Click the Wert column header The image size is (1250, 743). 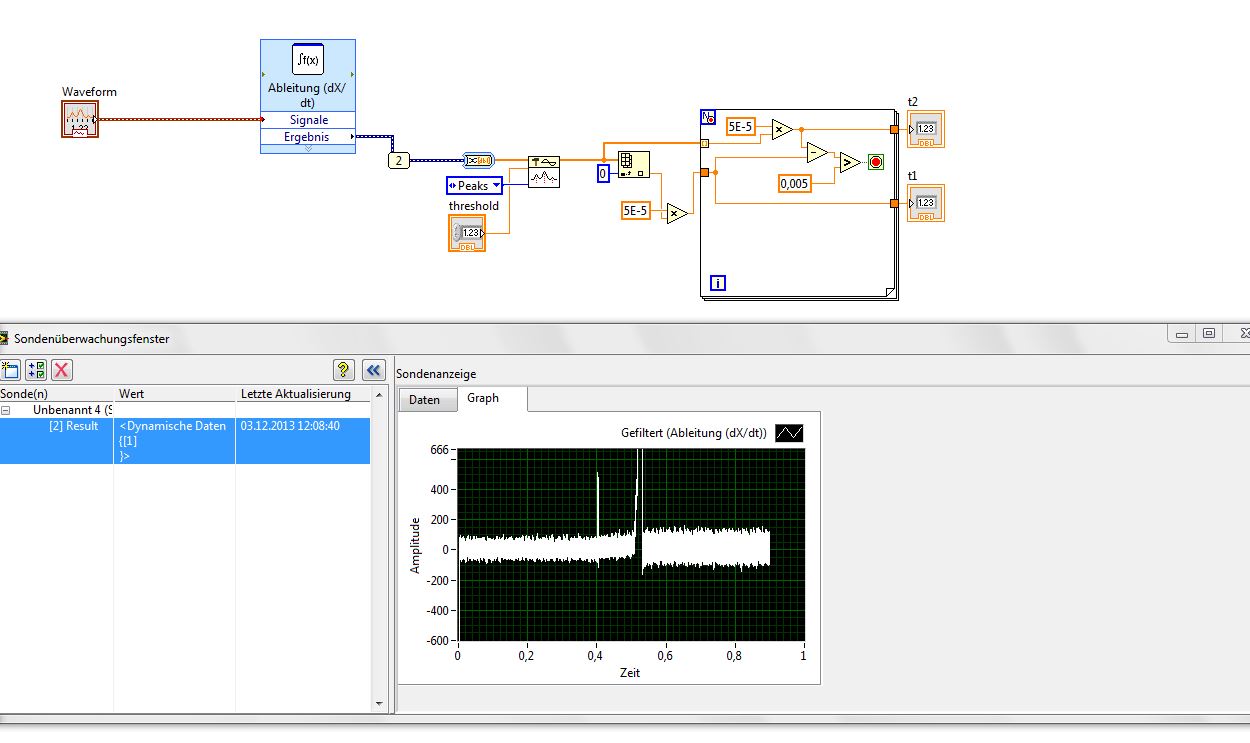[x=132, y=394]
